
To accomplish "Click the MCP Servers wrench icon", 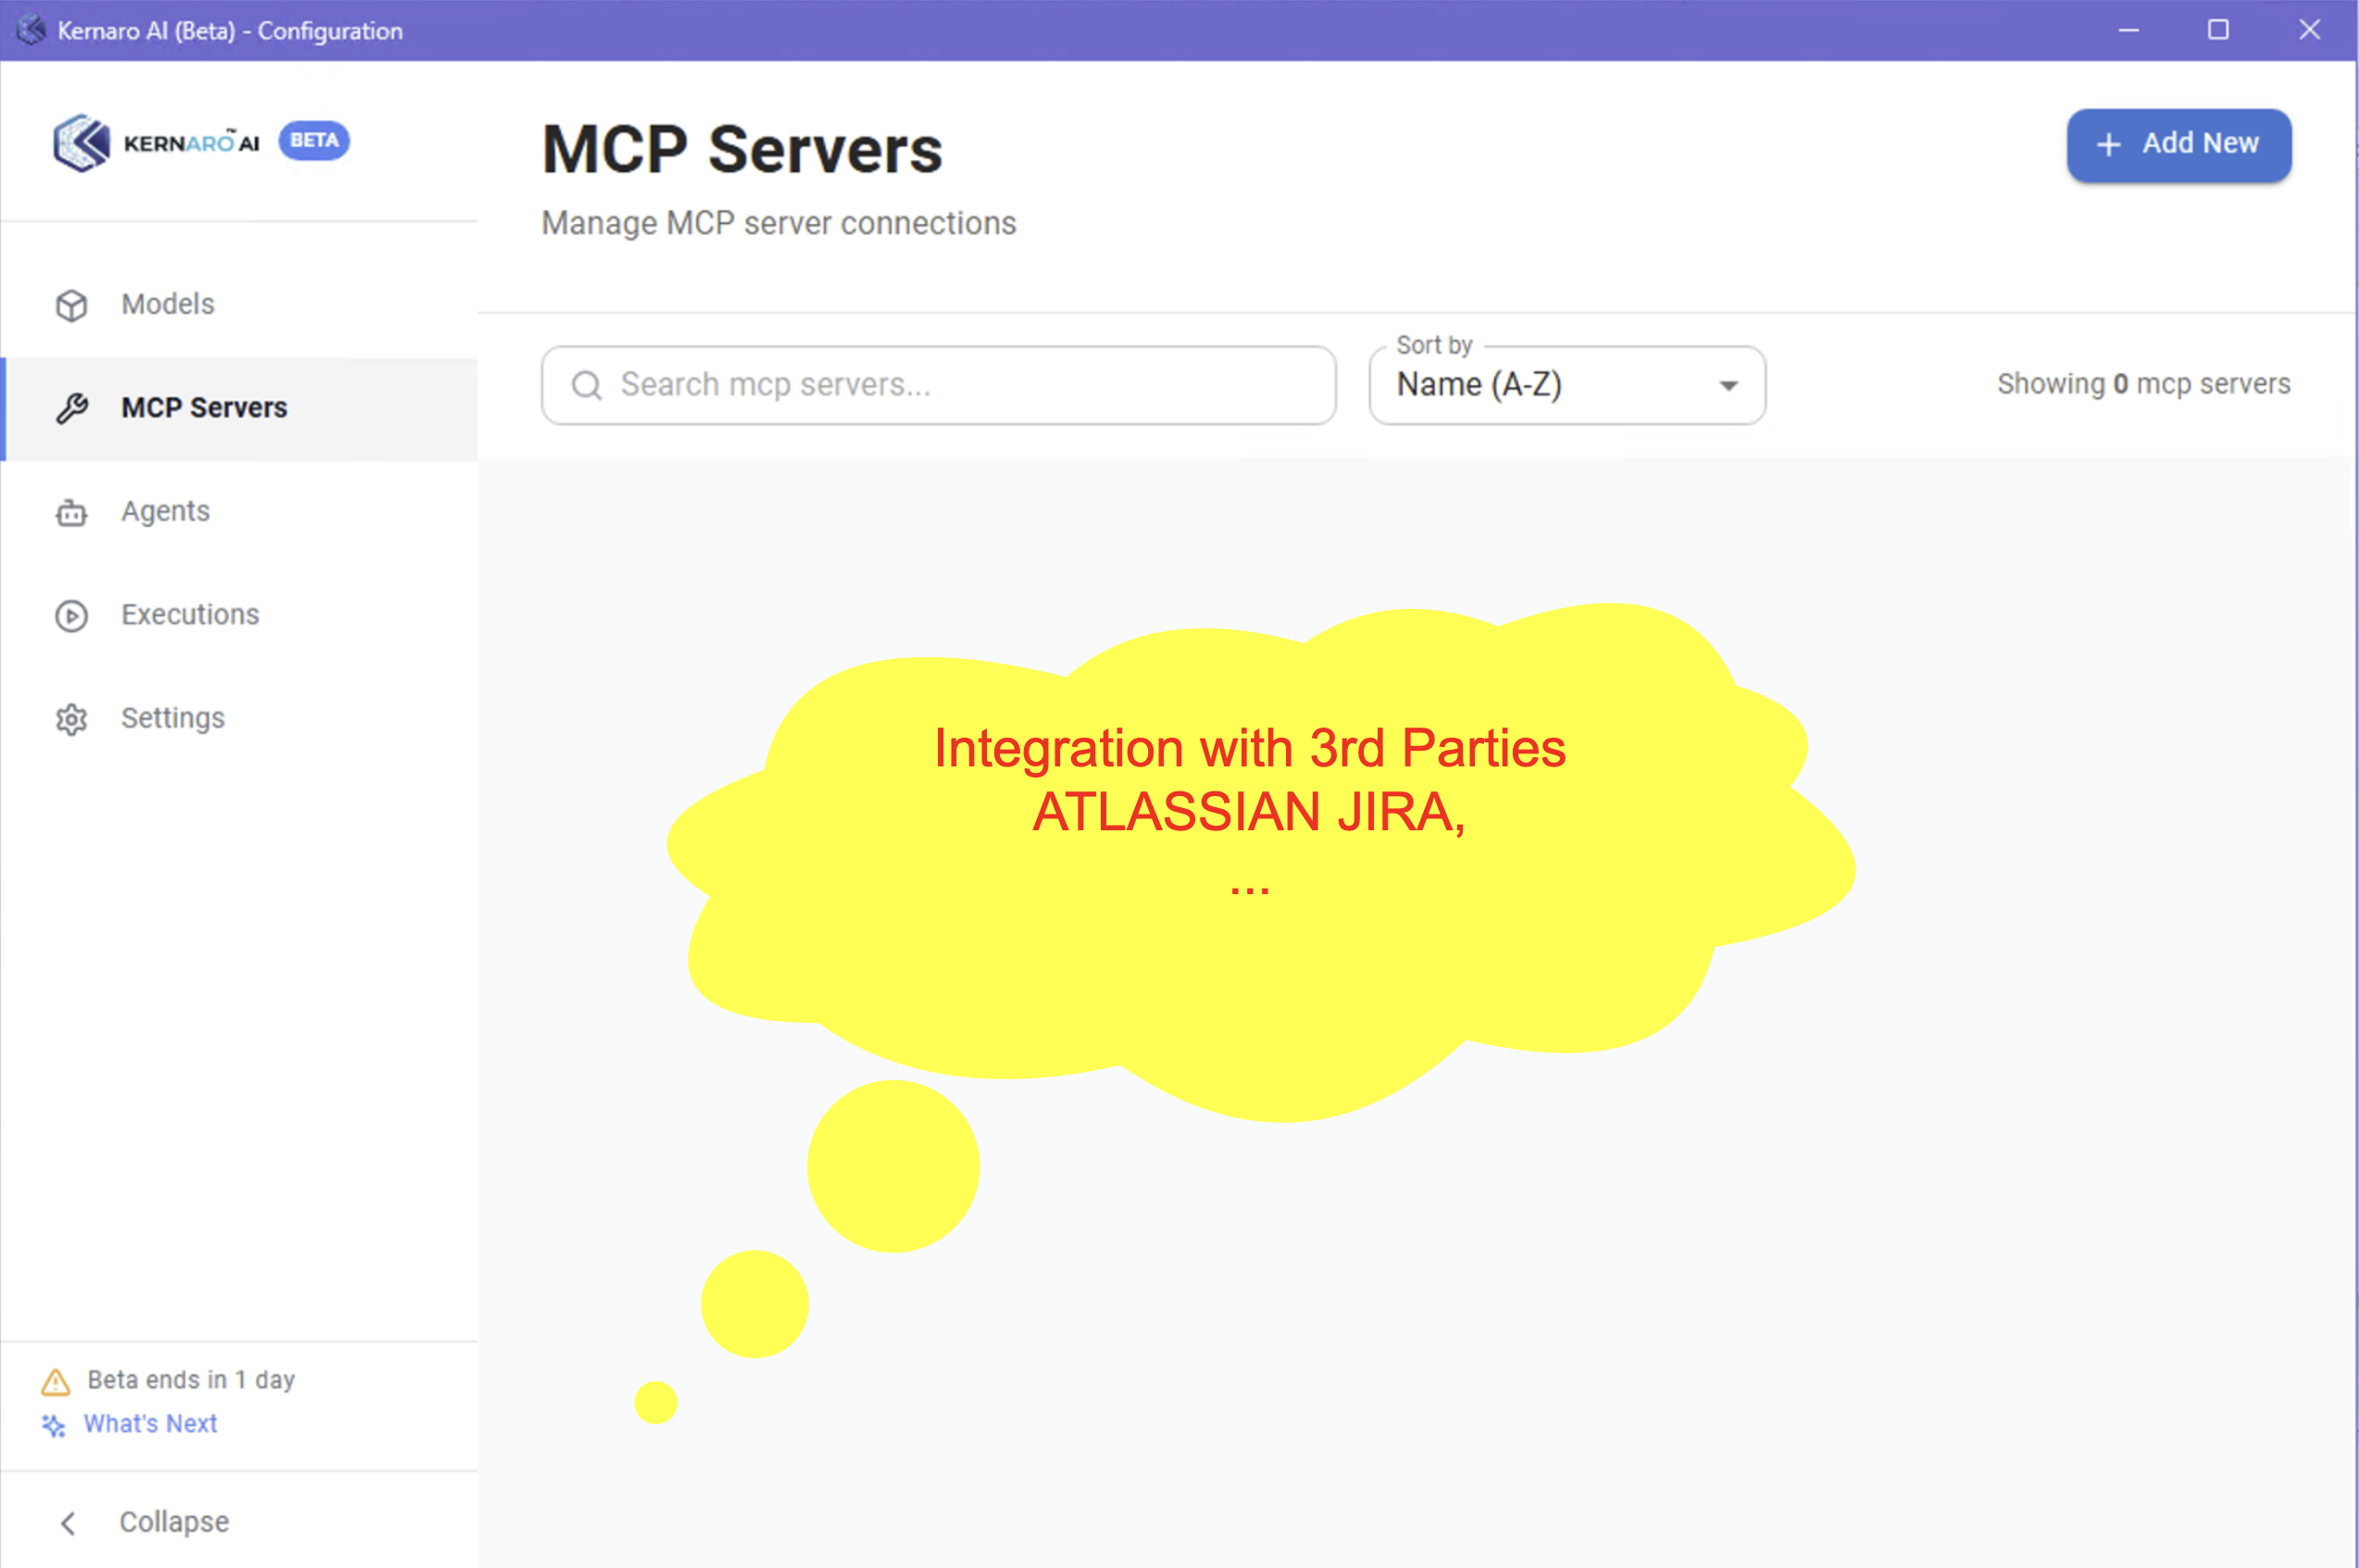I will (x=71, y=408).
